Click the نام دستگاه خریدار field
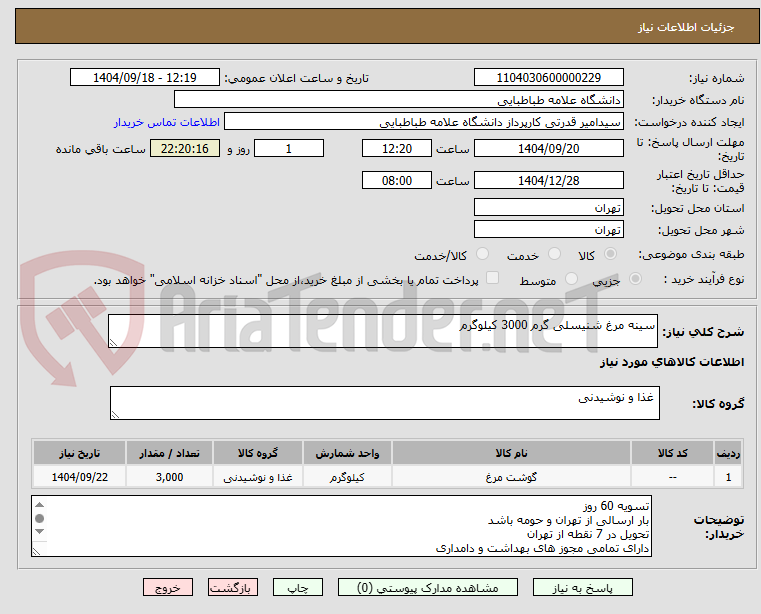Screen dimensions: 761x614 pyautogui.click(x=399, y=100)
